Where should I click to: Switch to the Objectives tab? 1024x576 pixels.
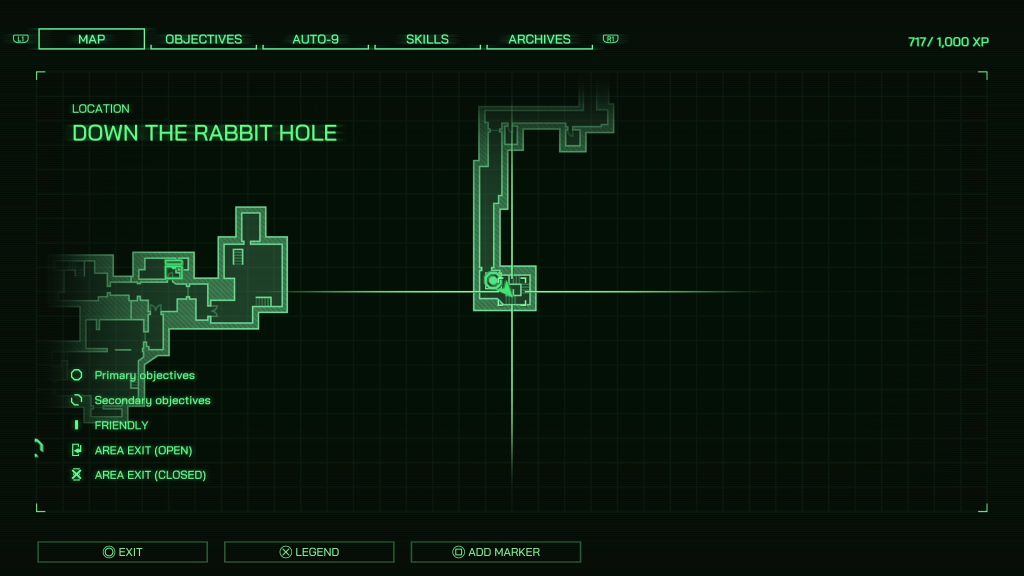(x=204, y=39)
